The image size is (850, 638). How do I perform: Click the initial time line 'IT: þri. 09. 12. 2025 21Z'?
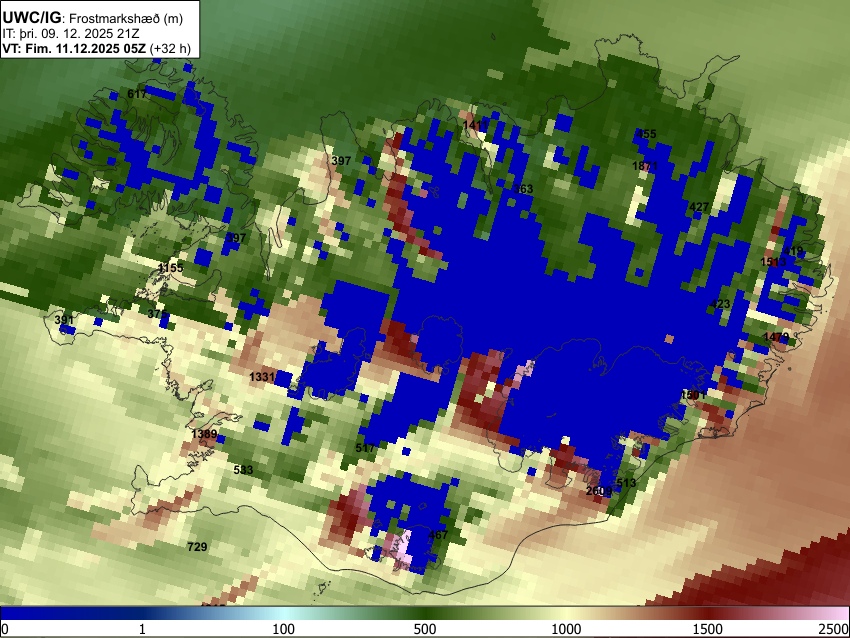pyautogui.click(x=70, y=34)
